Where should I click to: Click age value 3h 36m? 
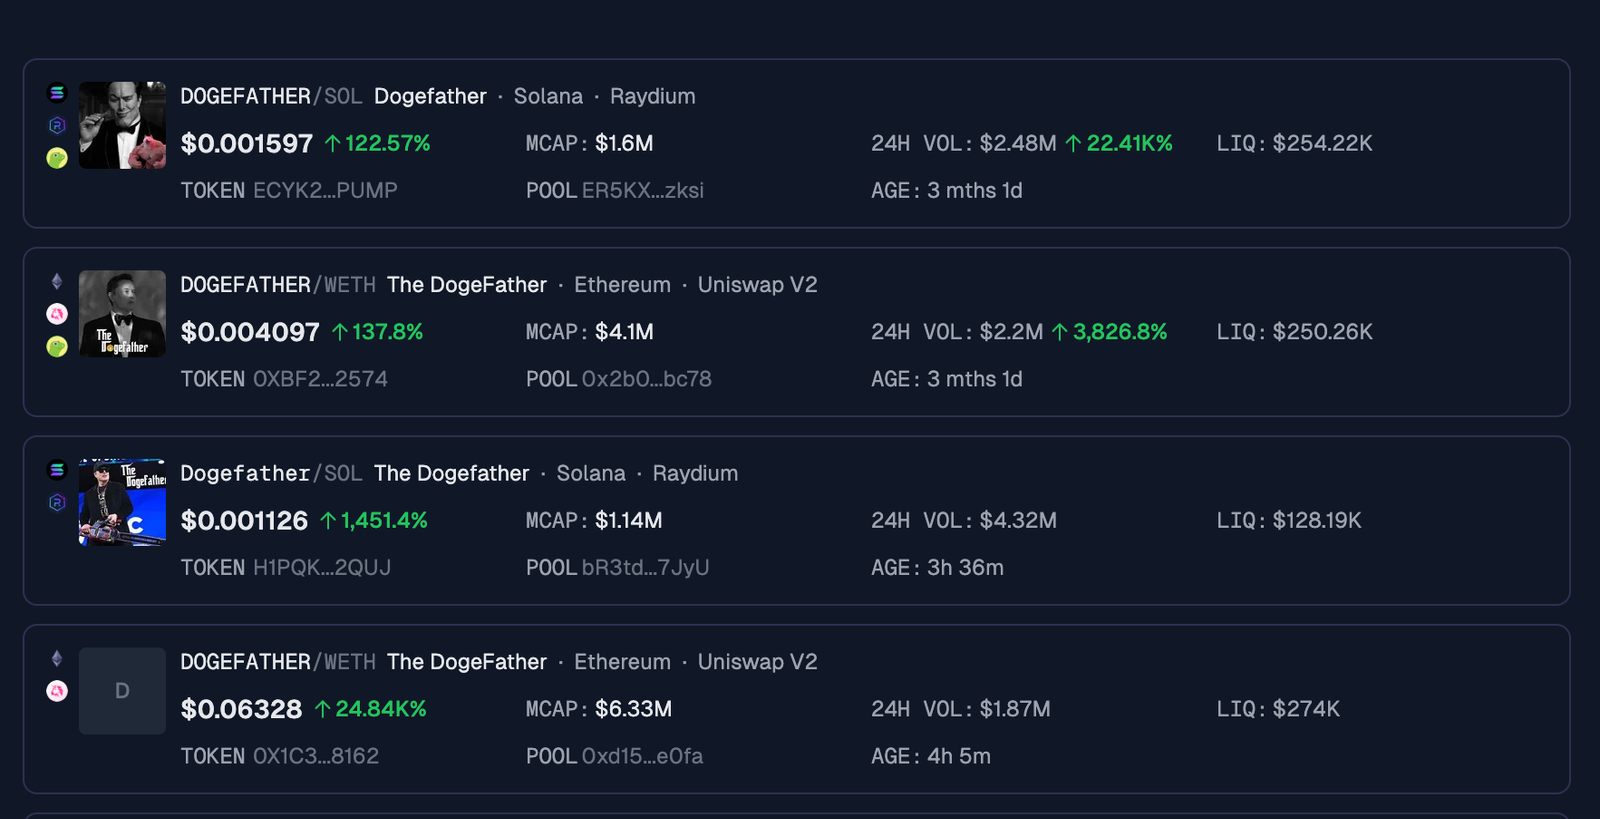click(965, 567)
